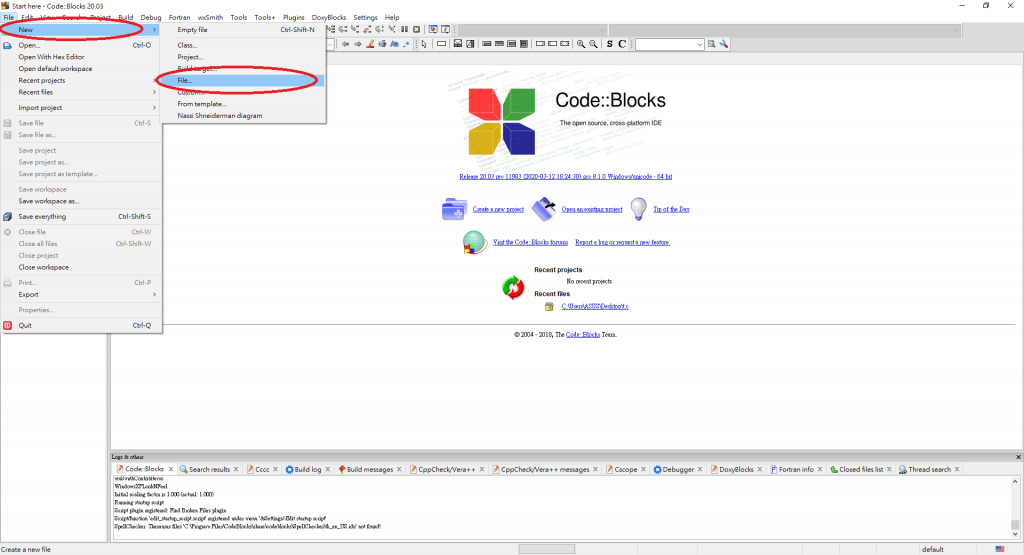Image resolution: width=1024 pixels, height=555 pixels.
Task: Click the globe icon beside the forums link
Action: 474,242
